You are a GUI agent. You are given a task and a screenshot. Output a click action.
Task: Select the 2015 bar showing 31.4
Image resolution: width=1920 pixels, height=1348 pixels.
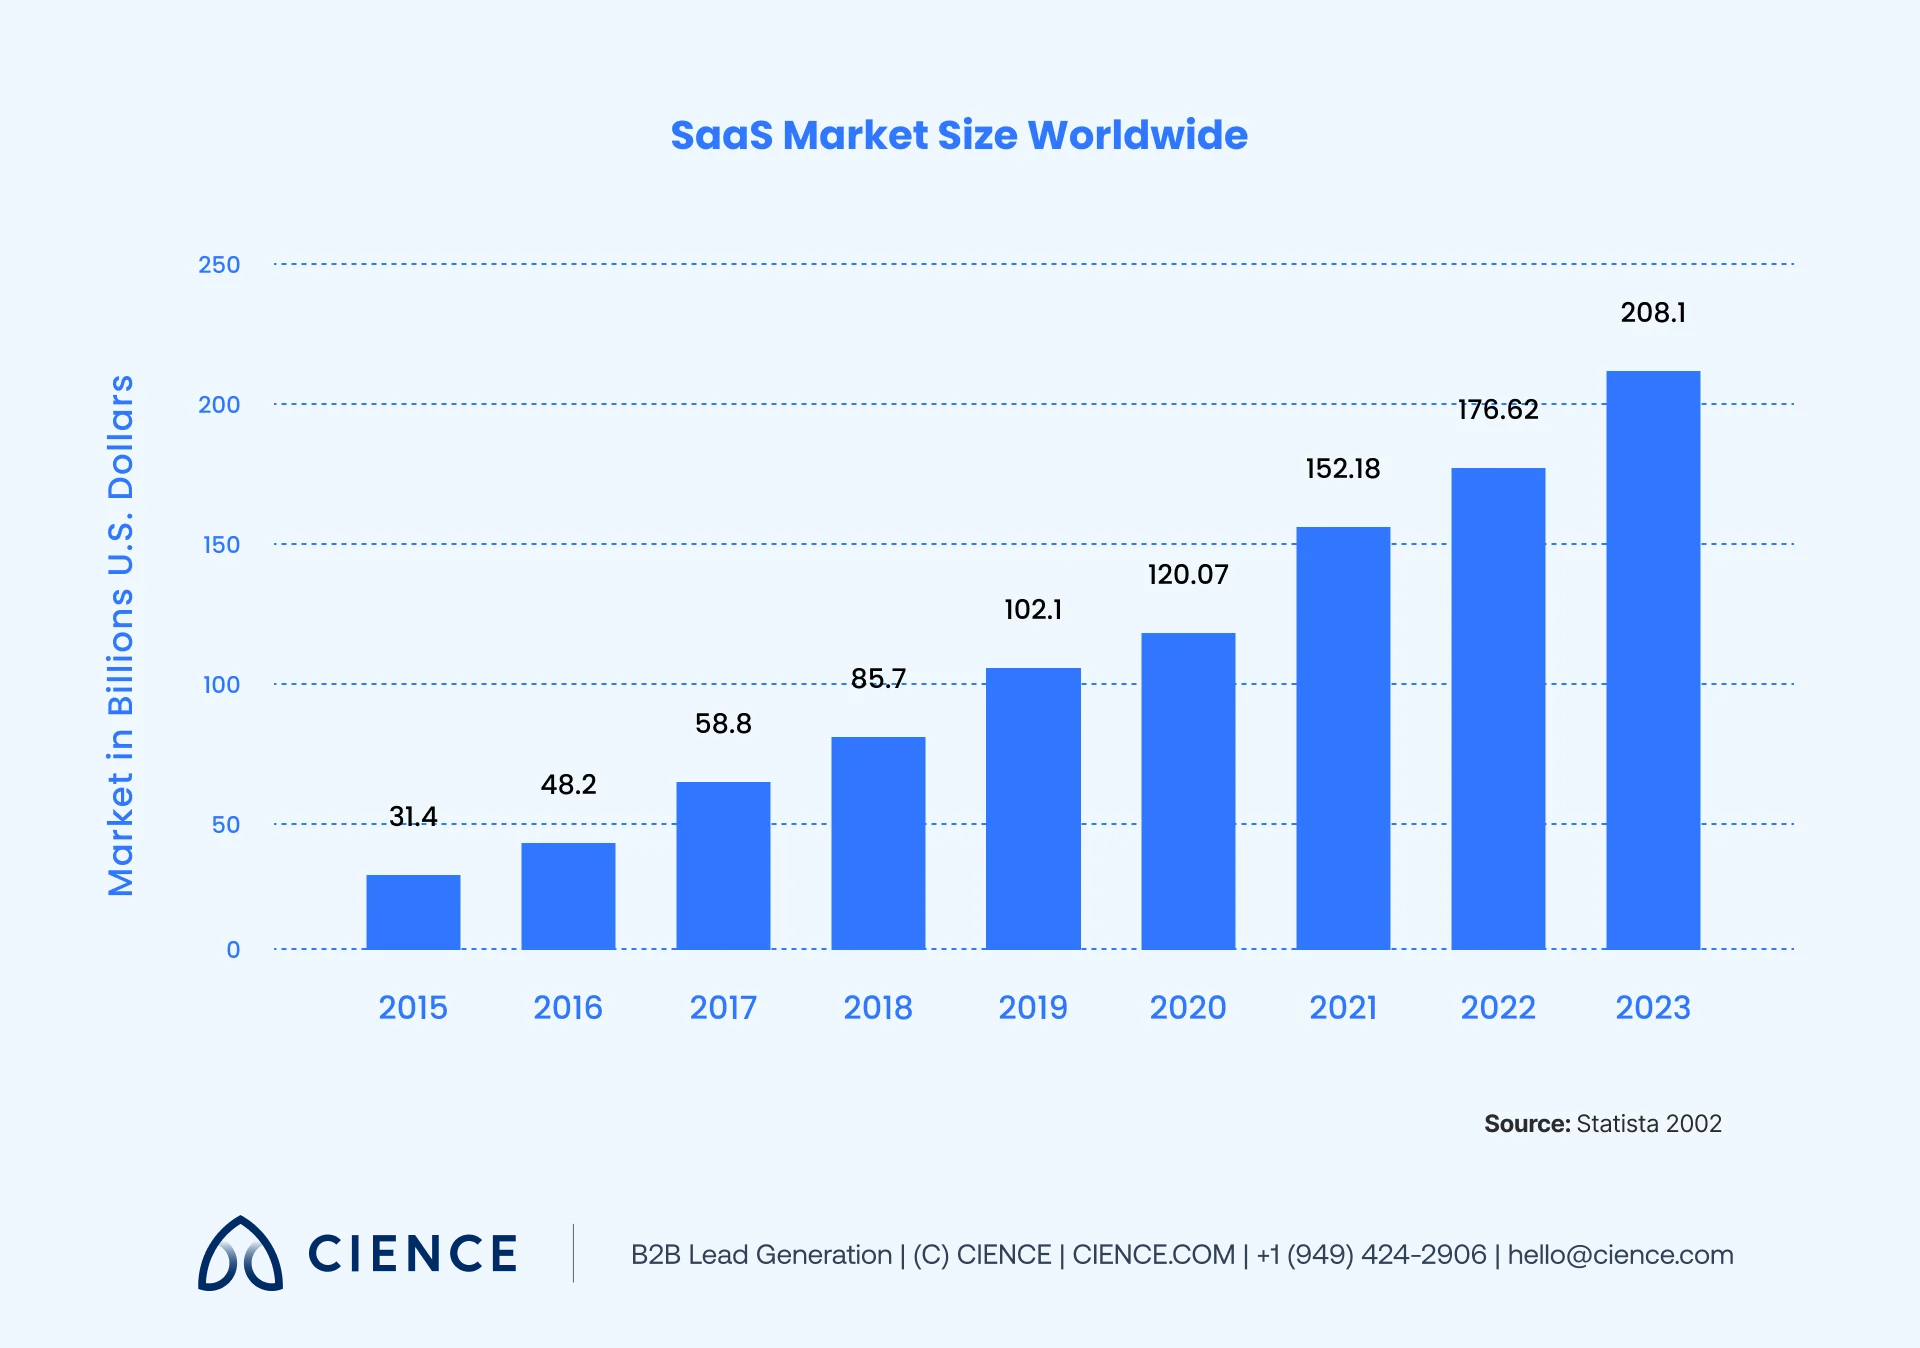(x=413, y=912)
